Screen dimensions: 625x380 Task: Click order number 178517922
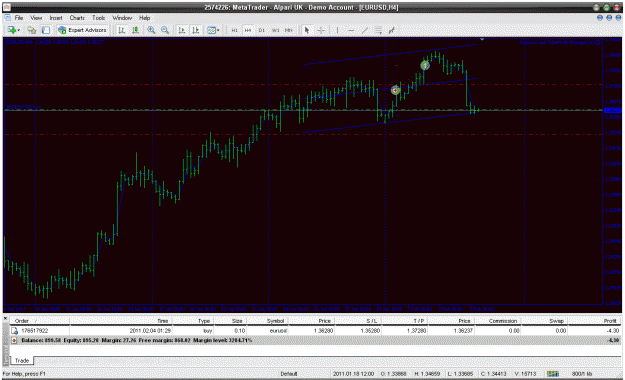click(35, 331)
